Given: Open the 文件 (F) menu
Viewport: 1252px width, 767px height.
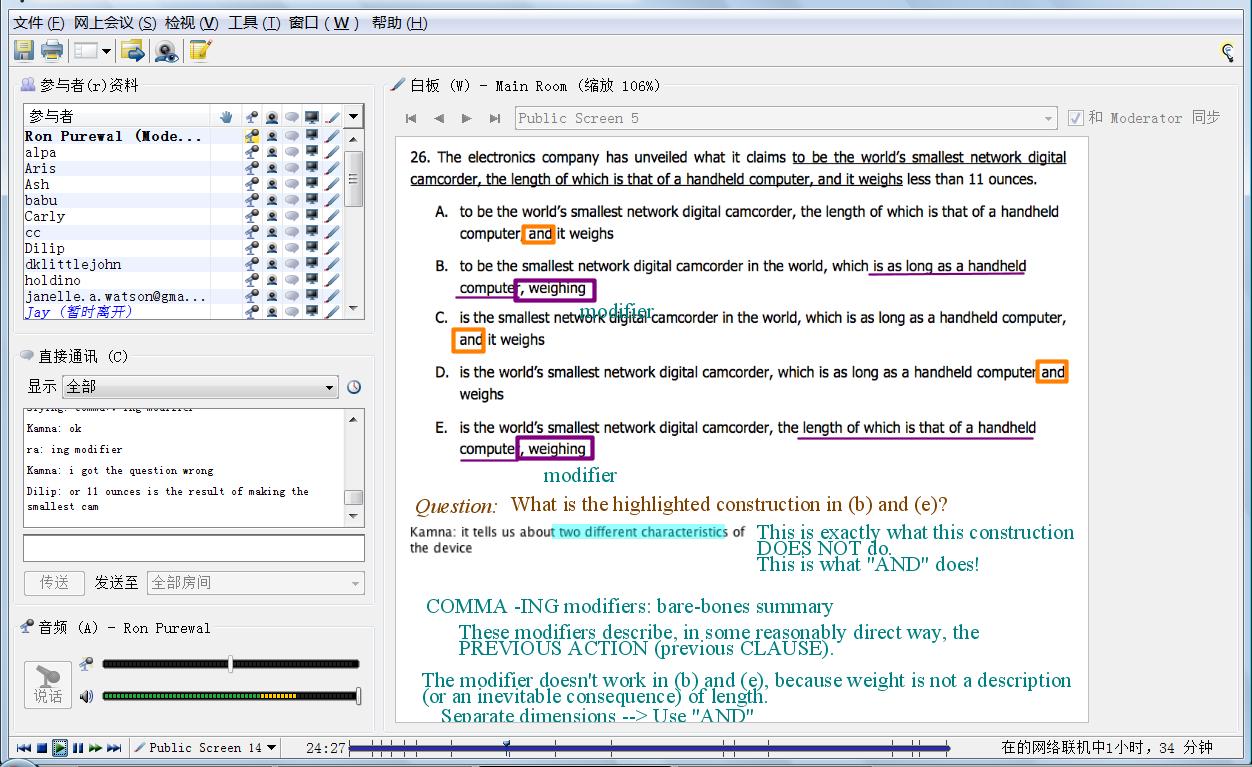Looking at the screenshot, I should click(x=39, y=22).
